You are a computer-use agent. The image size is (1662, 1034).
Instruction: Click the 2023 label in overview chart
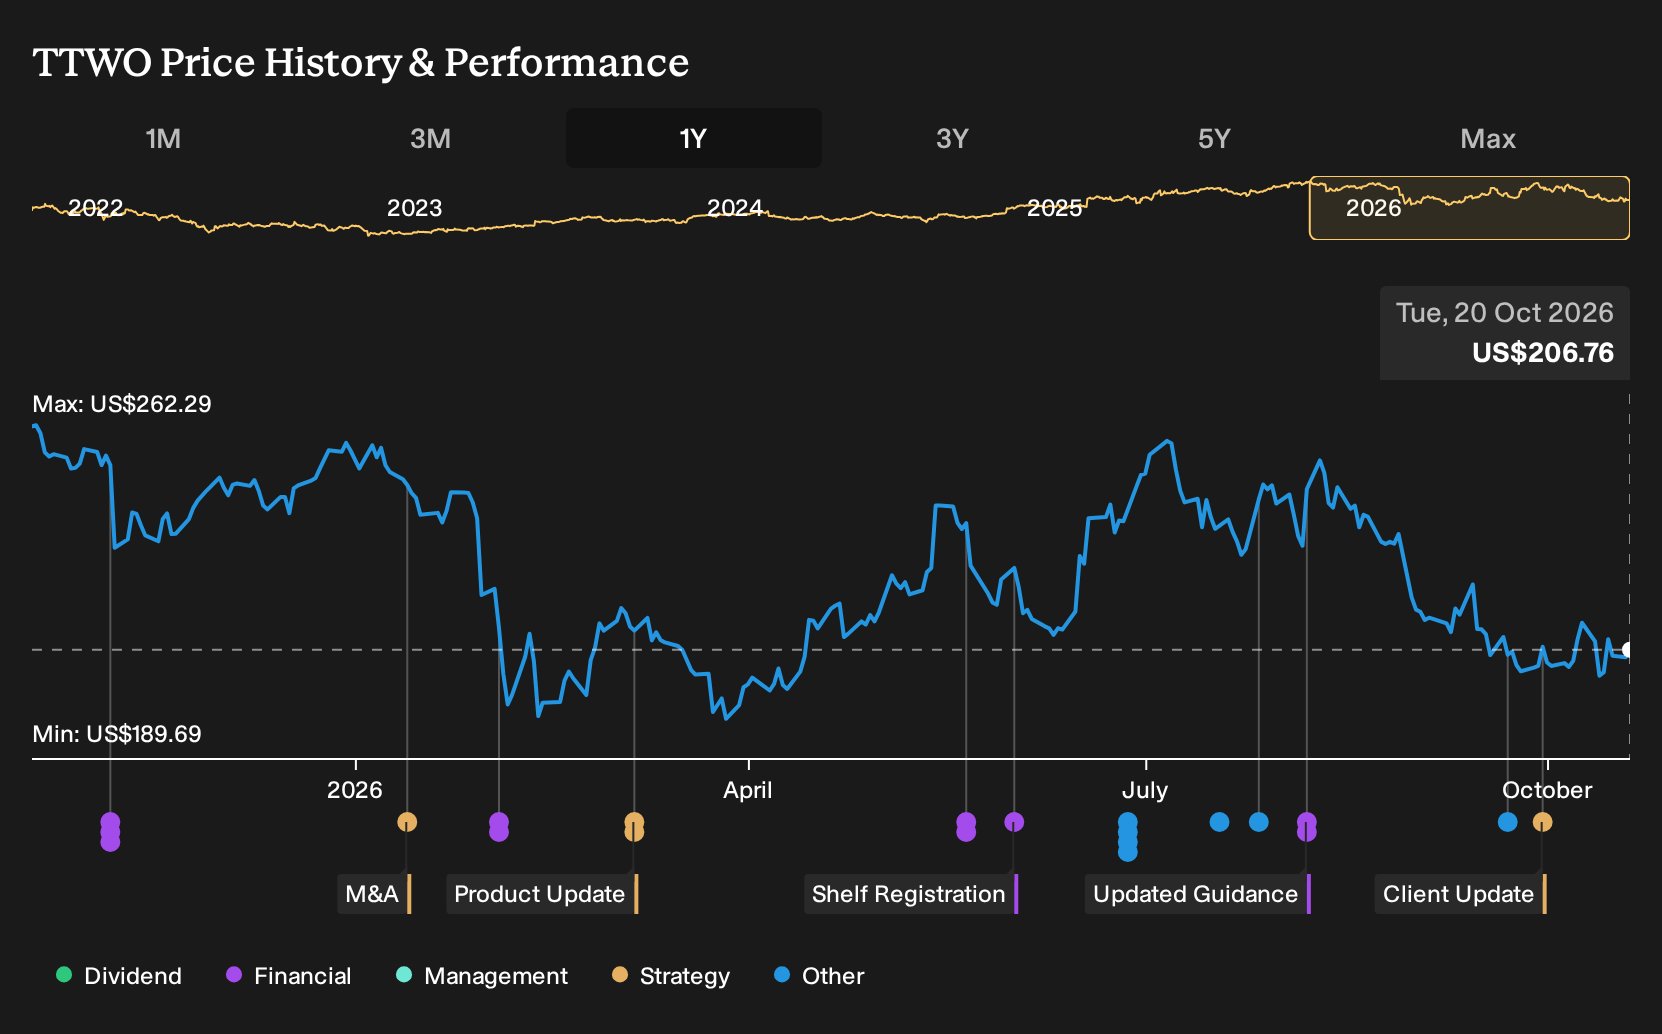[x=414, y=208]
